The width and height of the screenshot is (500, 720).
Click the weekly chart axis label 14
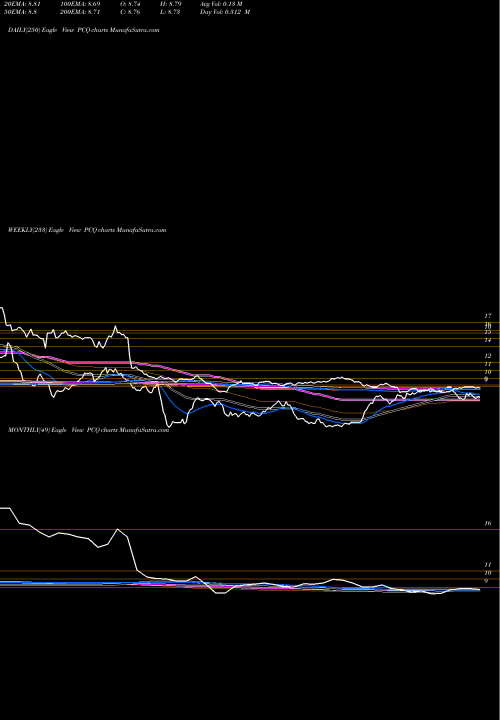tap(488, 340)
